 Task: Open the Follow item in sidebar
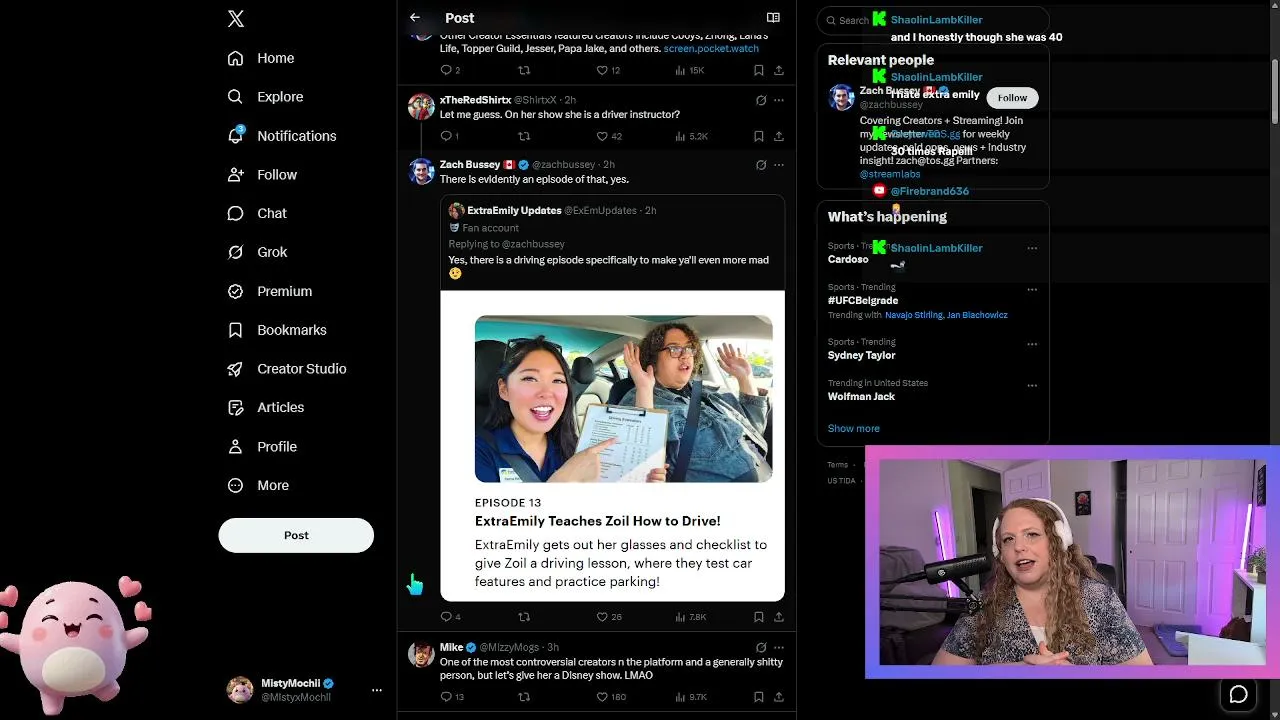coord(262,175)
